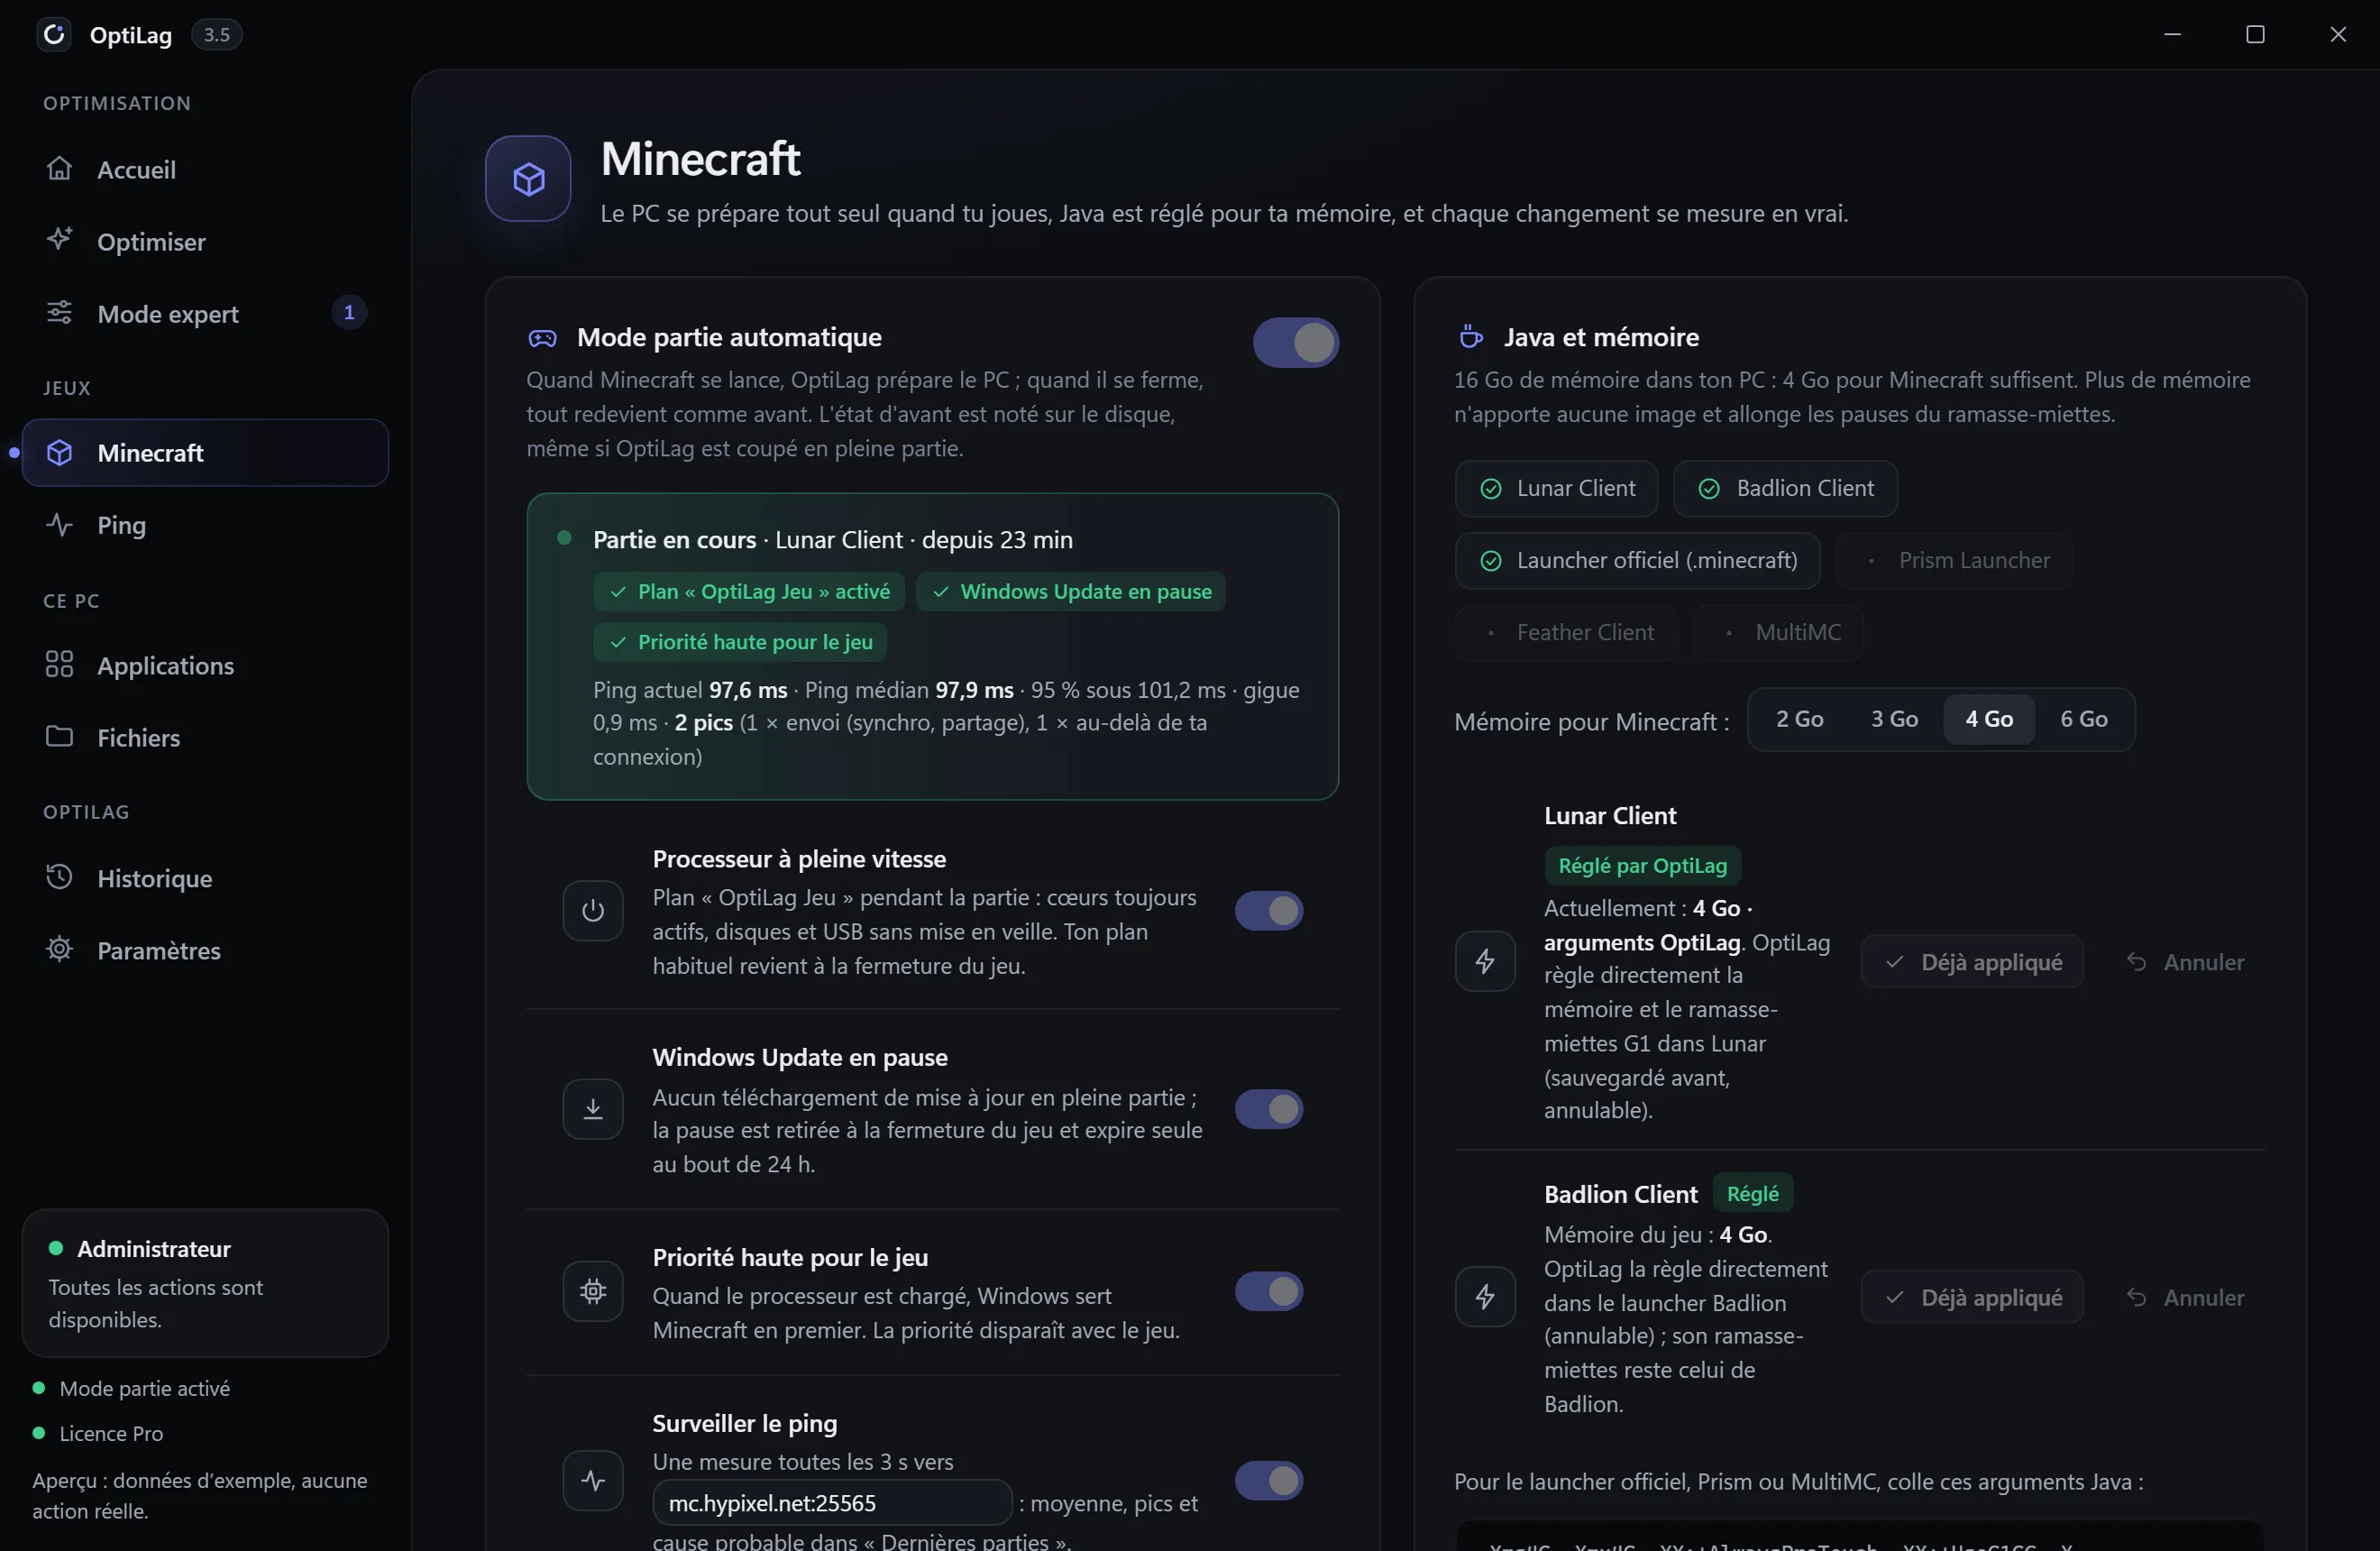Select 3 Go memory option
2380x1551 pixels.
[1894, 719]
